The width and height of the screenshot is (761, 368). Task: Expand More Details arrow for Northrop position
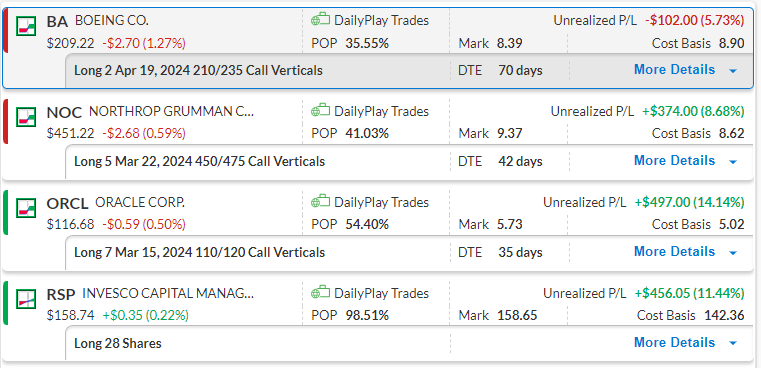coord(733,162)
